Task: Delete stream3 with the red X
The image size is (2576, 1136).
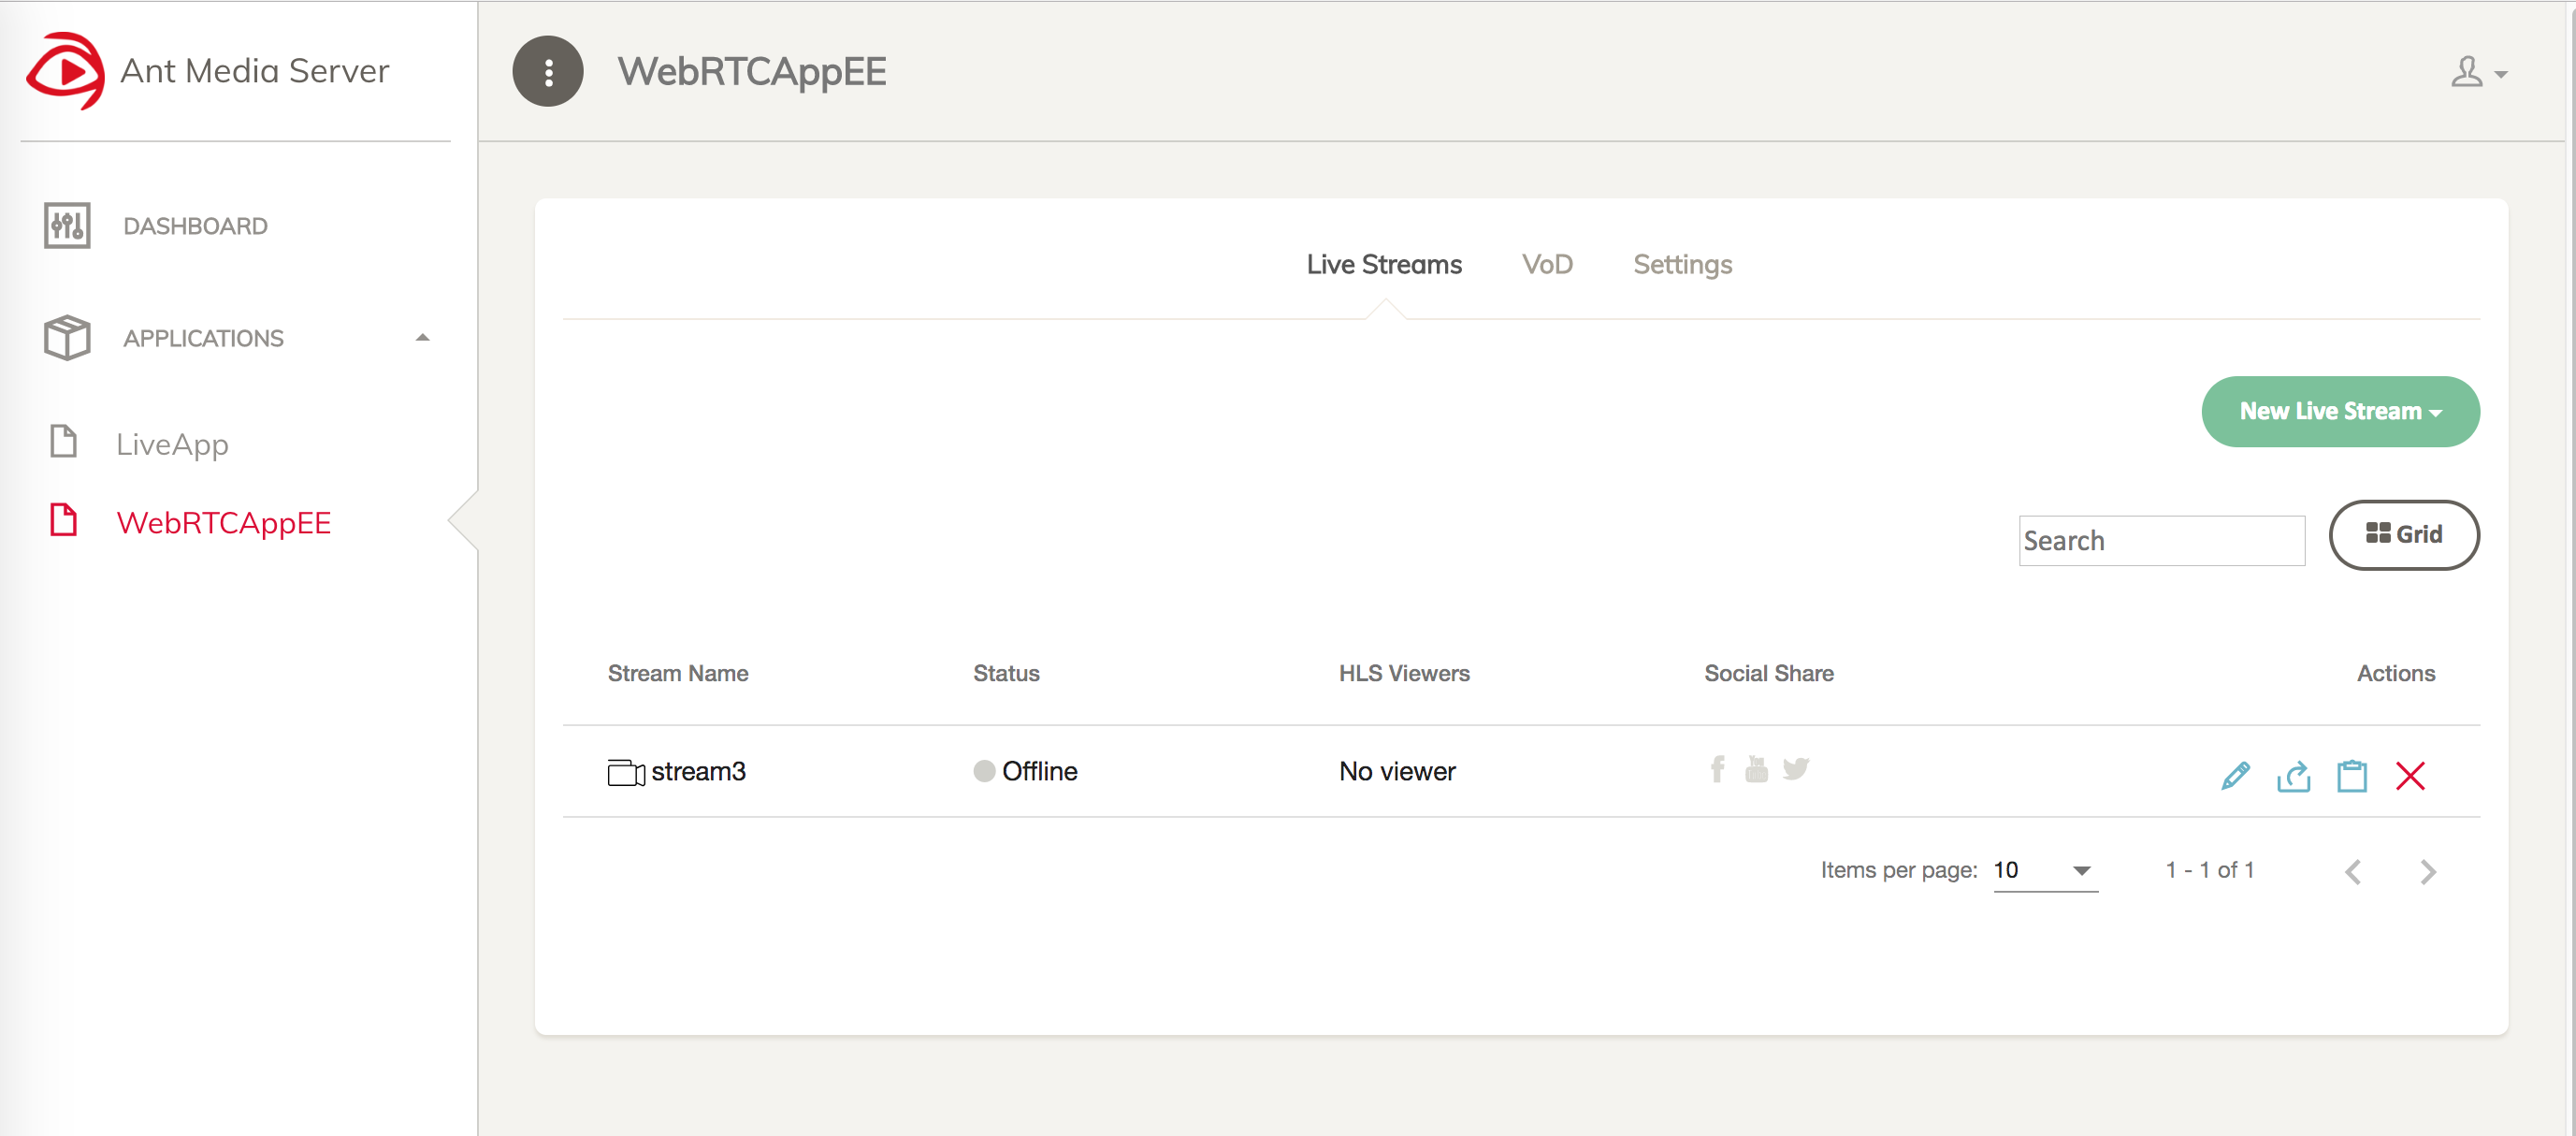Action: coord(2410,775)
